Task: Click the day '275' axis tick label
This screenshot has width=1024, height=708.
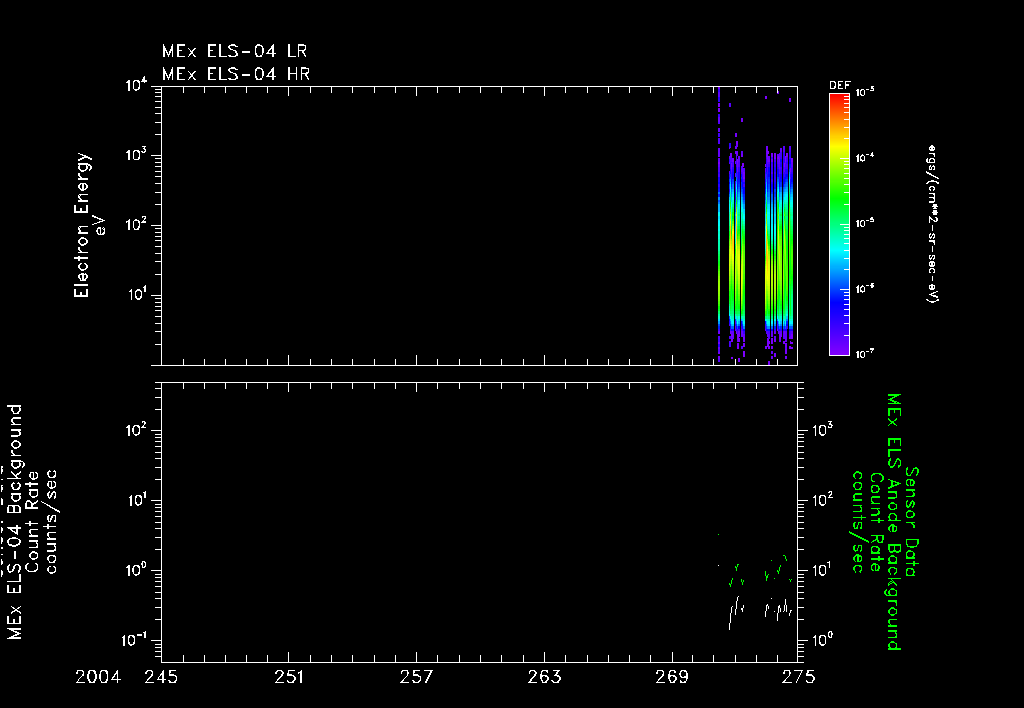Action: point(798,677)
